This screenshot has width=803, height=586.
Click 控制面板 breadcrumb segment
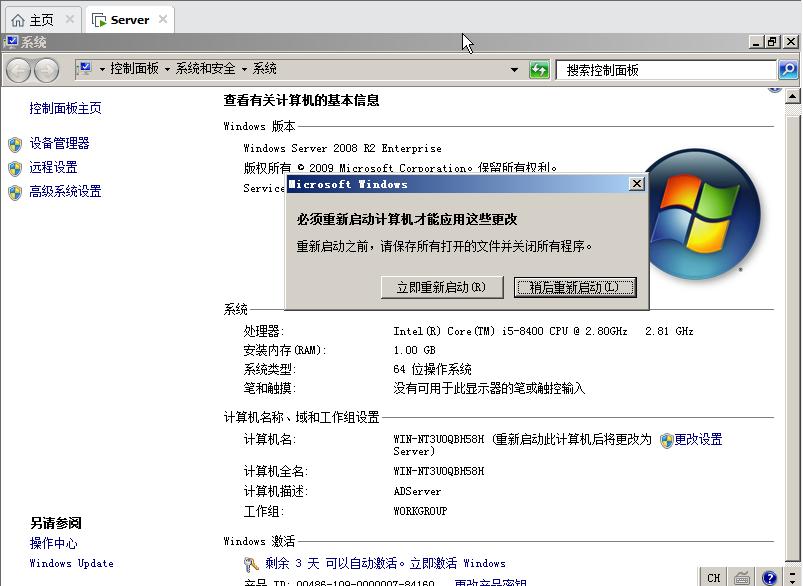[134, 69]
